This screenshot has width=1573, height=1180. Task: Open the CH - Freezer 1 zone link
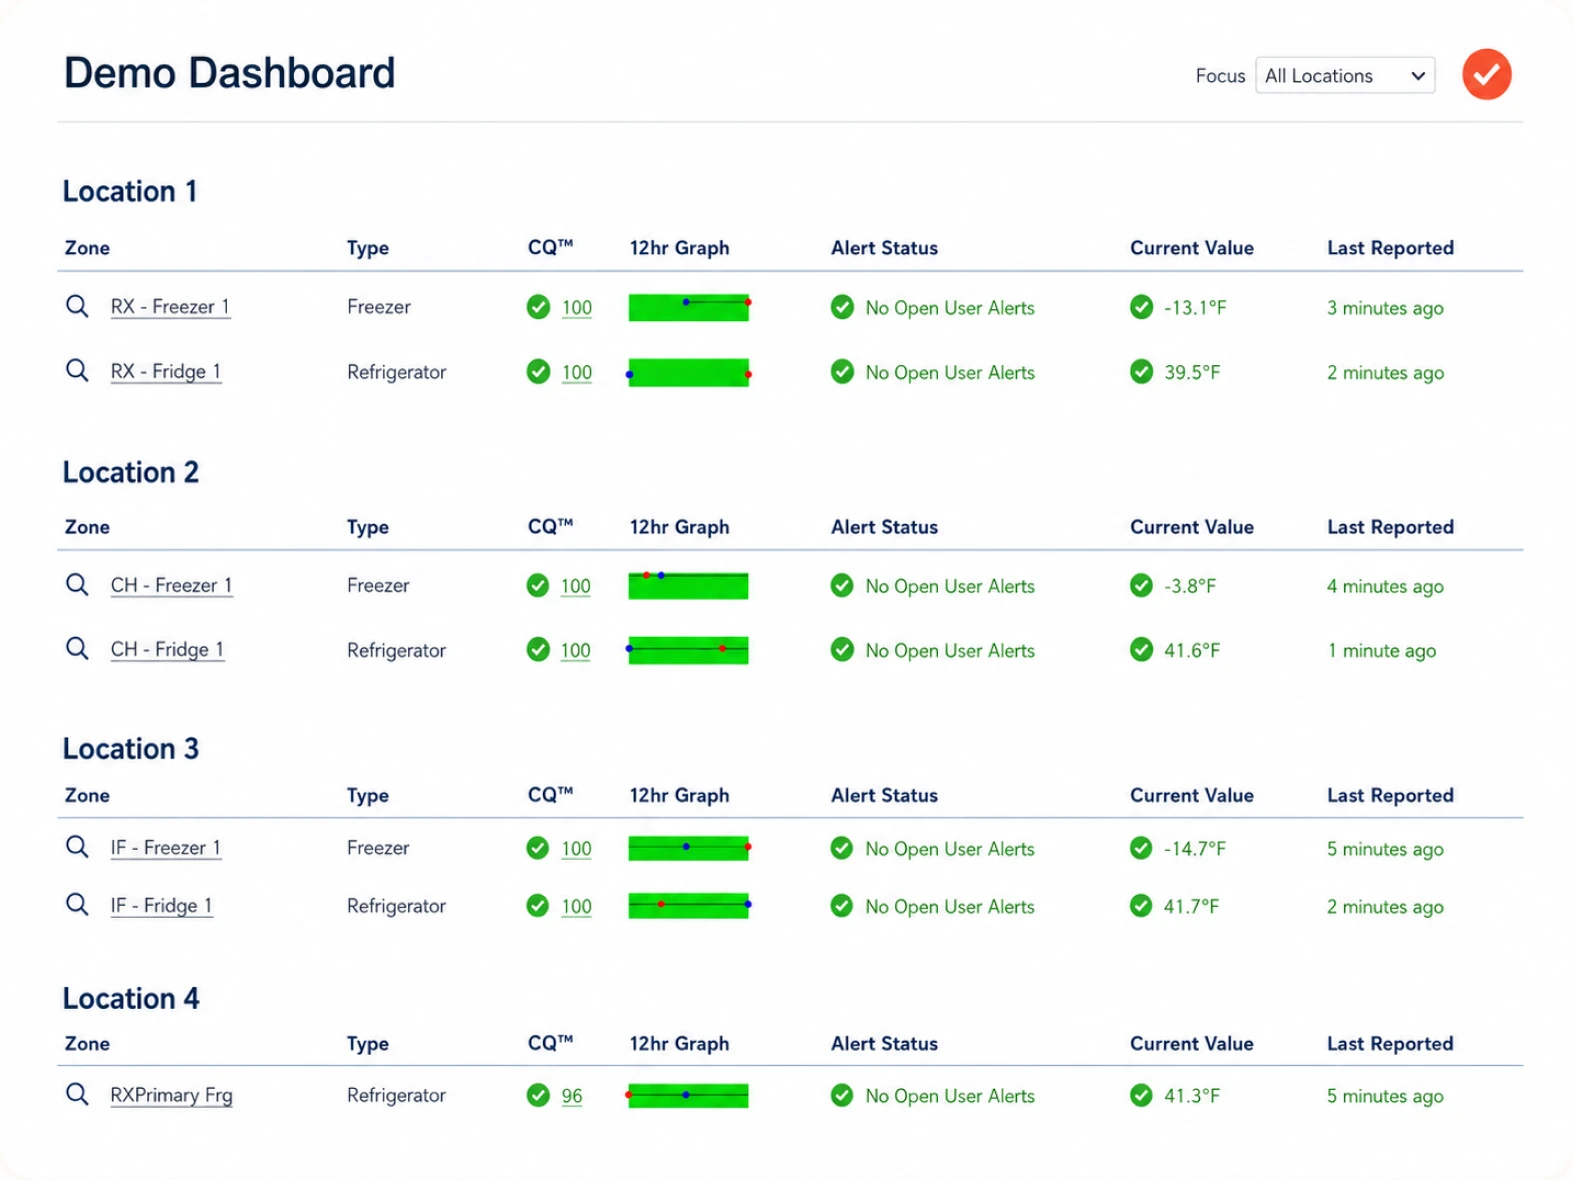point(171,585)
